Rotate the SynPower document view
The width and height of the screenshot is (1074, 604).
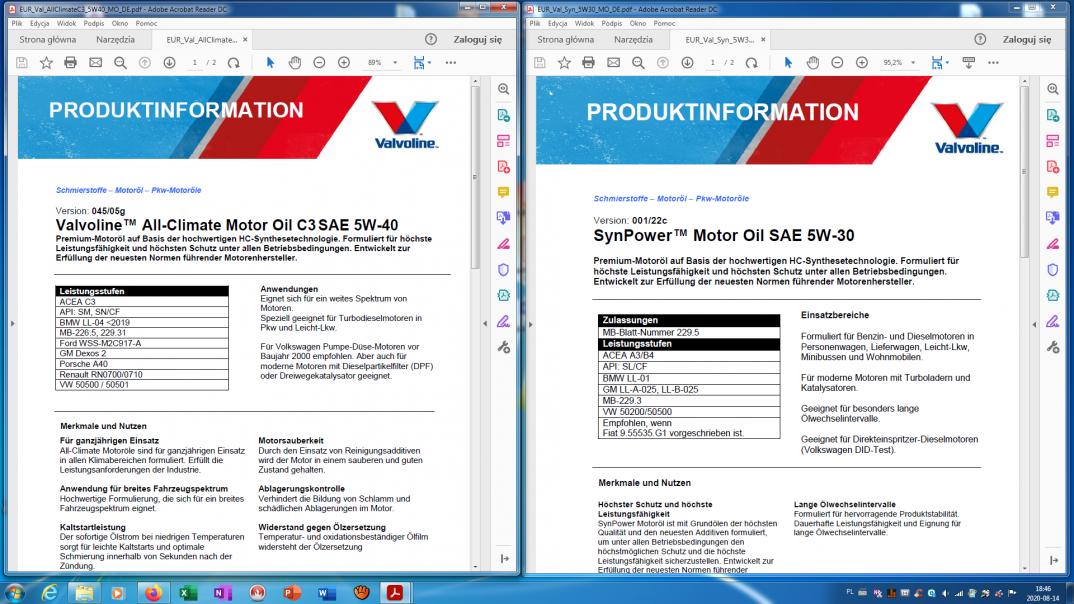tap(751, 63)
